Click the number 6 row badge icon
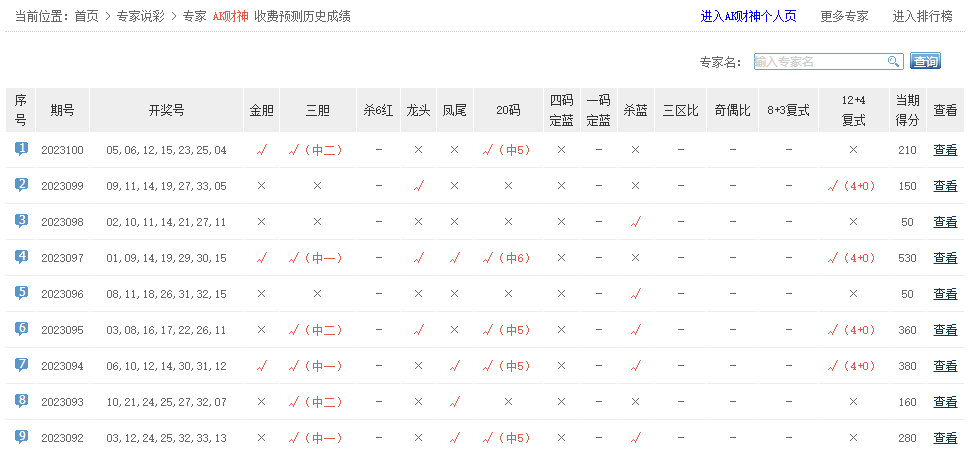Screen dimensions: 974x453 (21, 329)
